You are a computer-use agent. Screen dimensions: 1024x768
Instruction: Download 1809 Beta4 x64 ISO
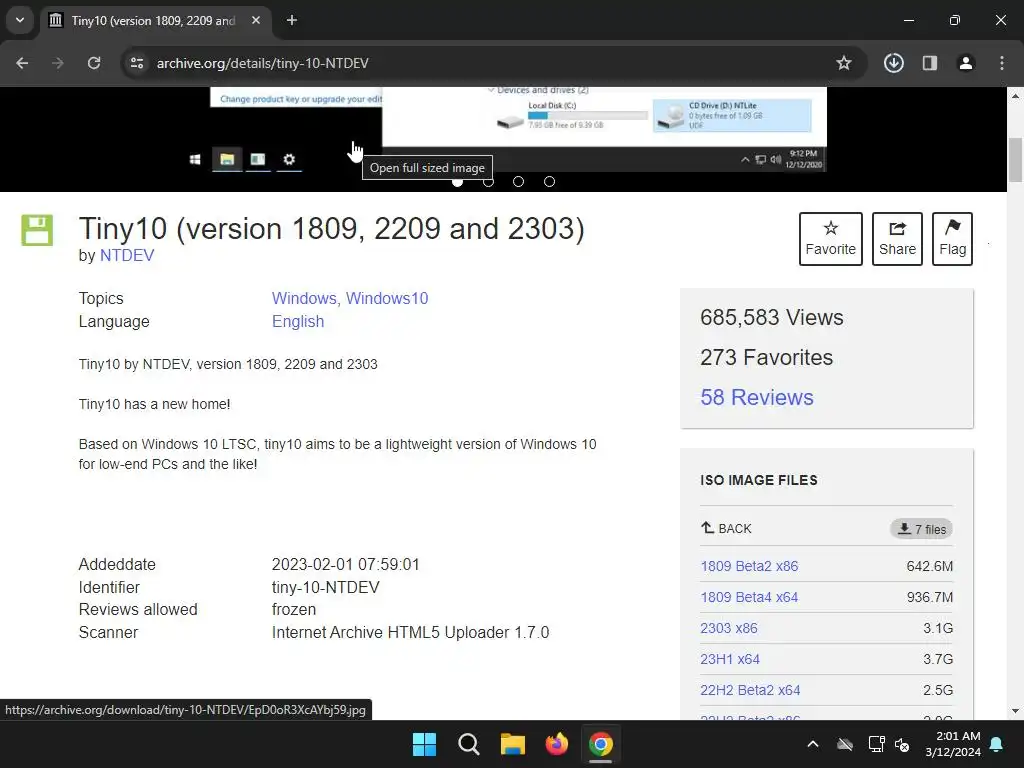(x=749, y=597)
